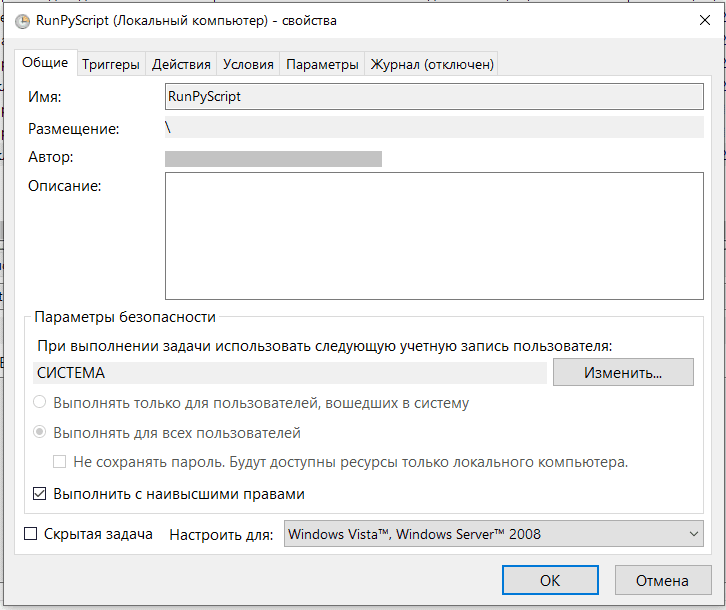Image resolution: width=726 pixels, height=610 pixels.
Task: Disable 'Выполнить с наивысшими правами' checkbox
Action: click(x=40, y=493)
